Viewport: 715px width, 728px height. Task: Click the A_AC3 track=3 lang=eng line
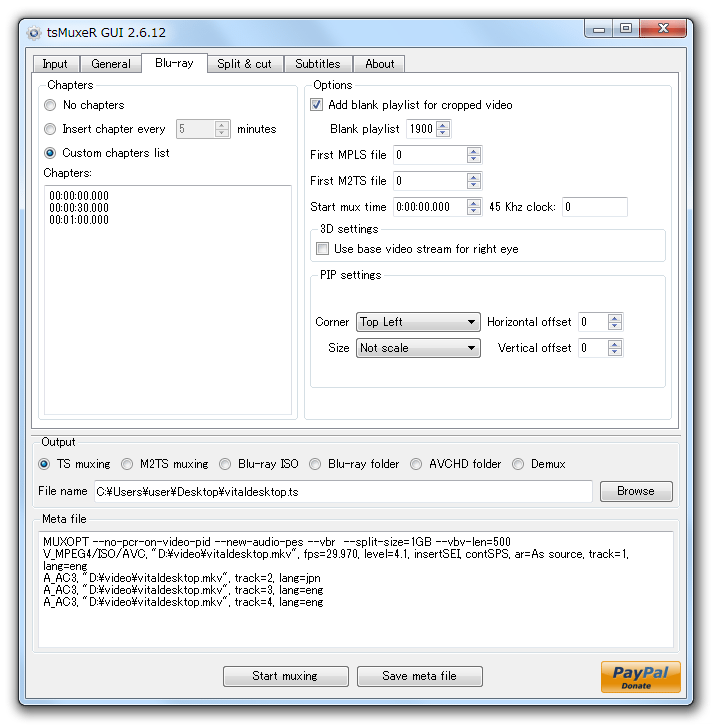point(183,591)
